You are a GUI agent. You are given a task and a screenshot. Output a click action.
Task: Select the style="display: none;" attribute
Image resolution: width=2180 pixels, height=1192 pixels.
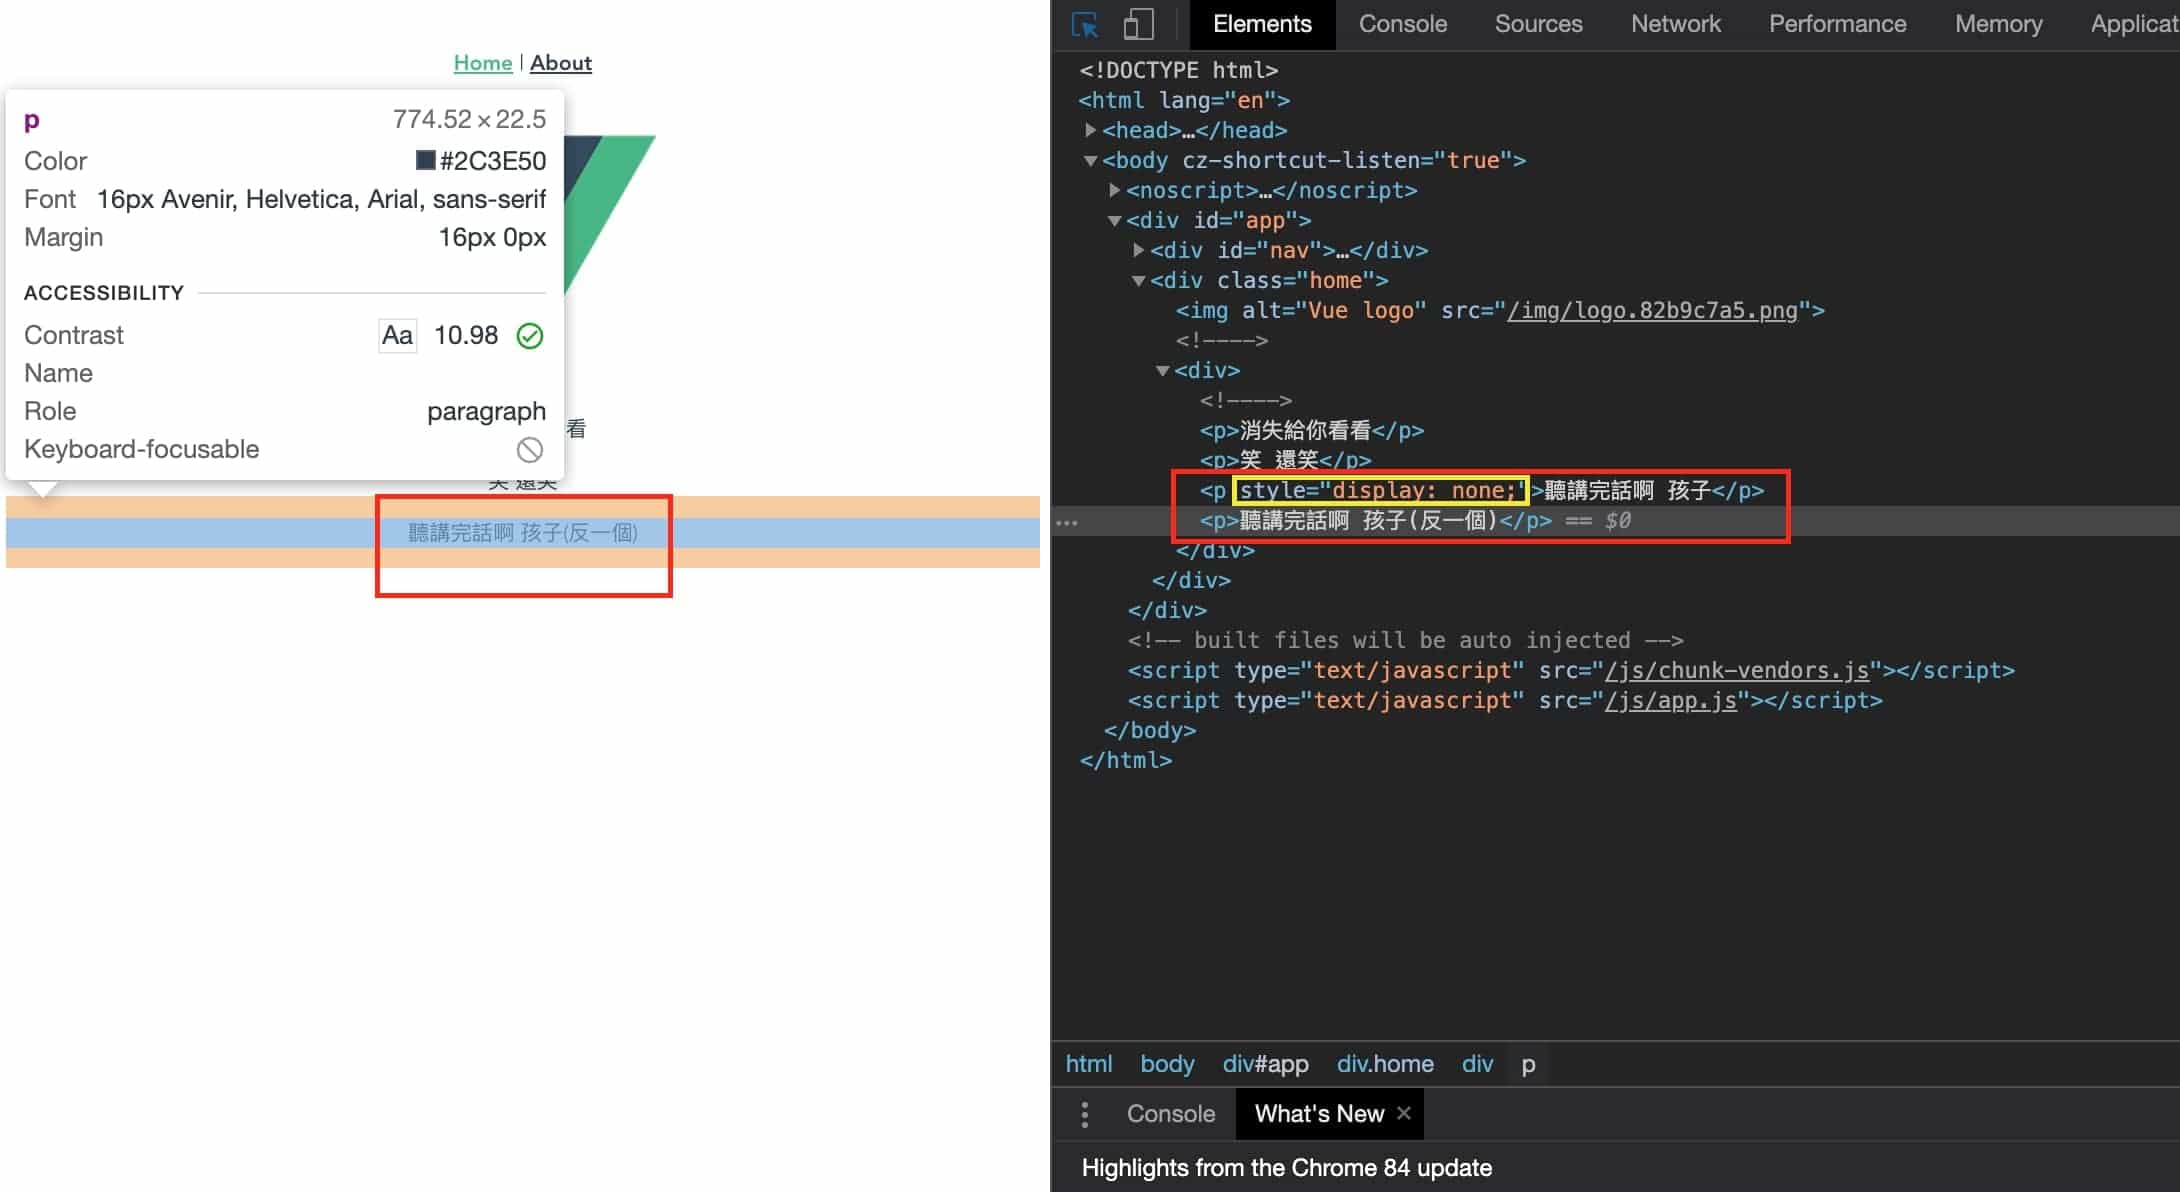point(1380,490)
